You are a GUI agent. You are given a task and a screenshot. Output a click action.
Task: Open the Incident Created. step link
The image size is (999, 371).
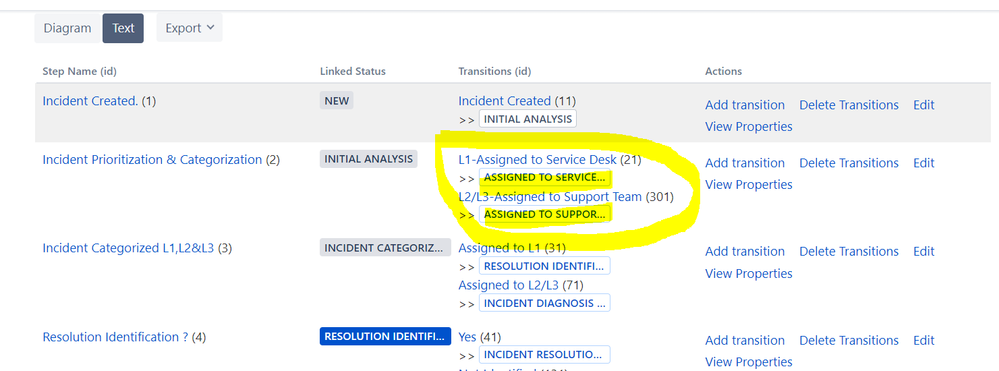click(90, 101)
